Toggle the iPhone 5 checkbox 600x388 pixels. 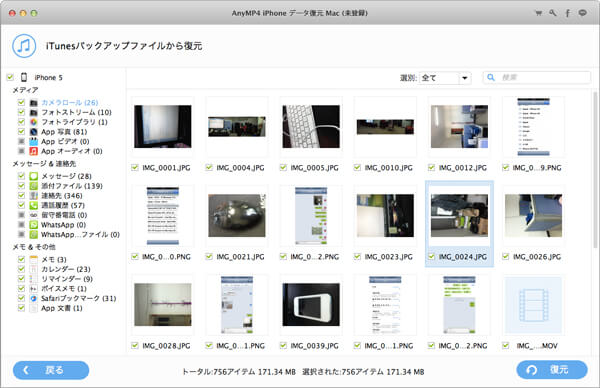coord(10,77)
